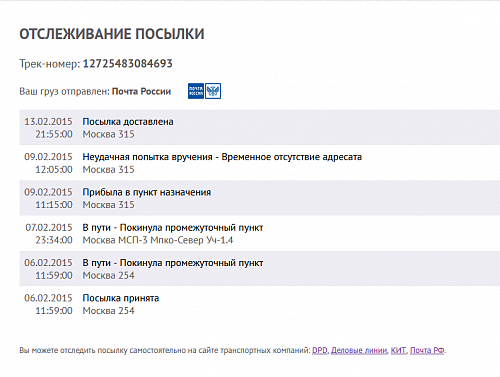Image resolution: width=500 pixels, height=377 pixels.
Task: Click the Russian Post eagle emblem icon
Action: (x=213, y=91)
